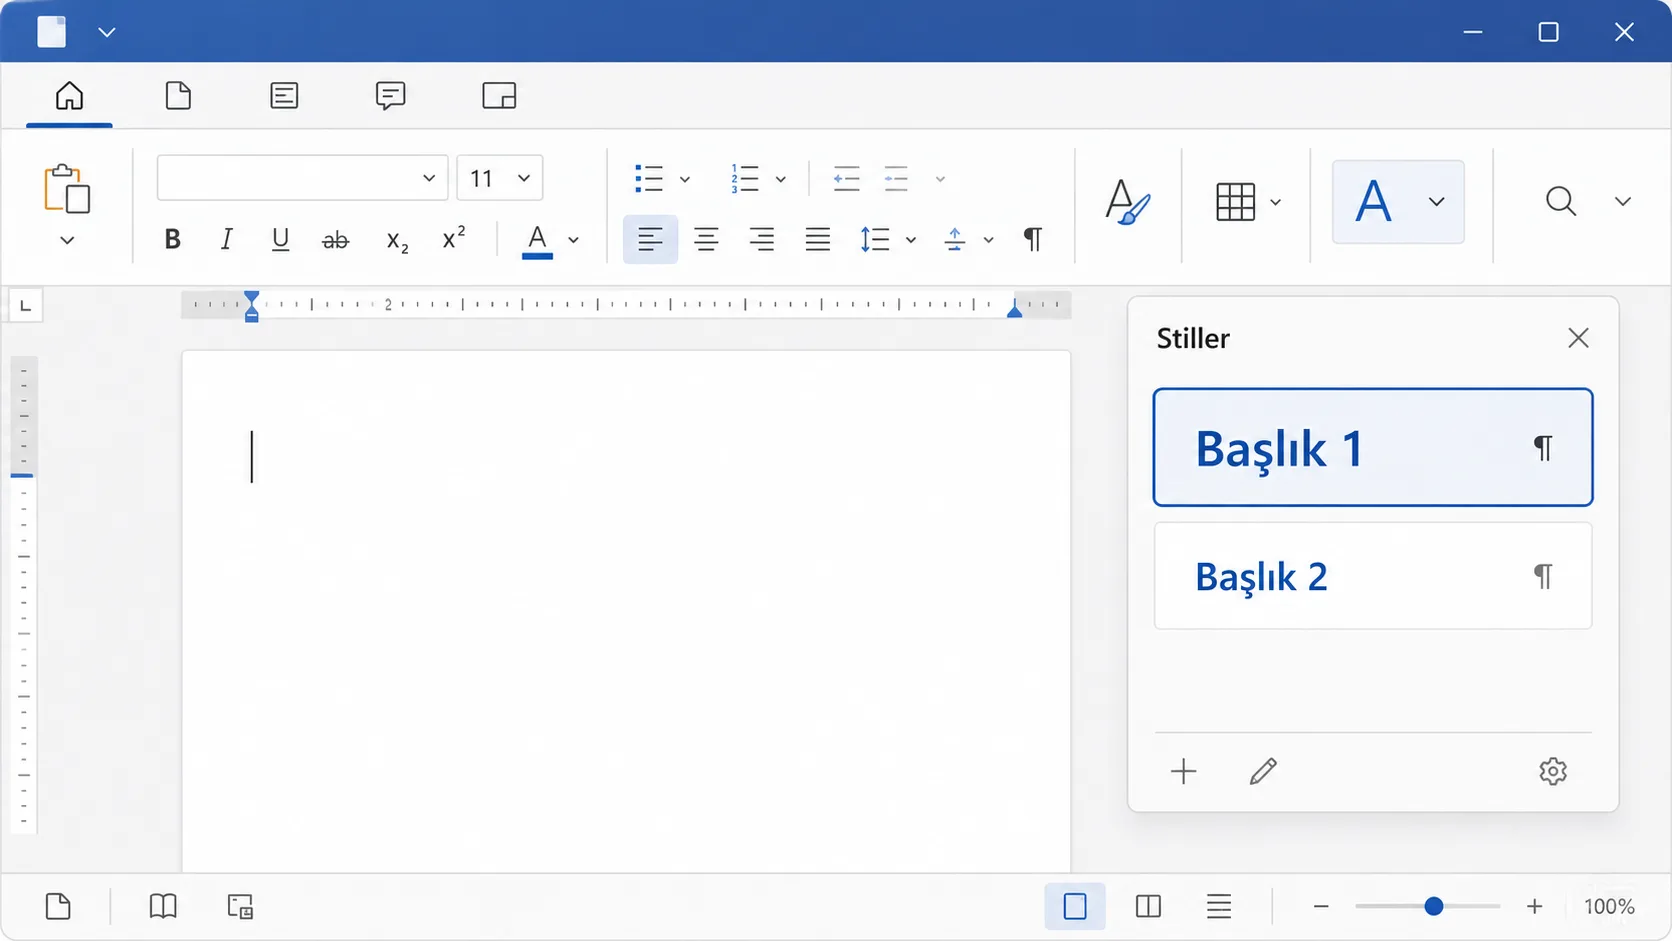Increase the paragraph indent
1672x941 pixels.
tap(896, 179)
